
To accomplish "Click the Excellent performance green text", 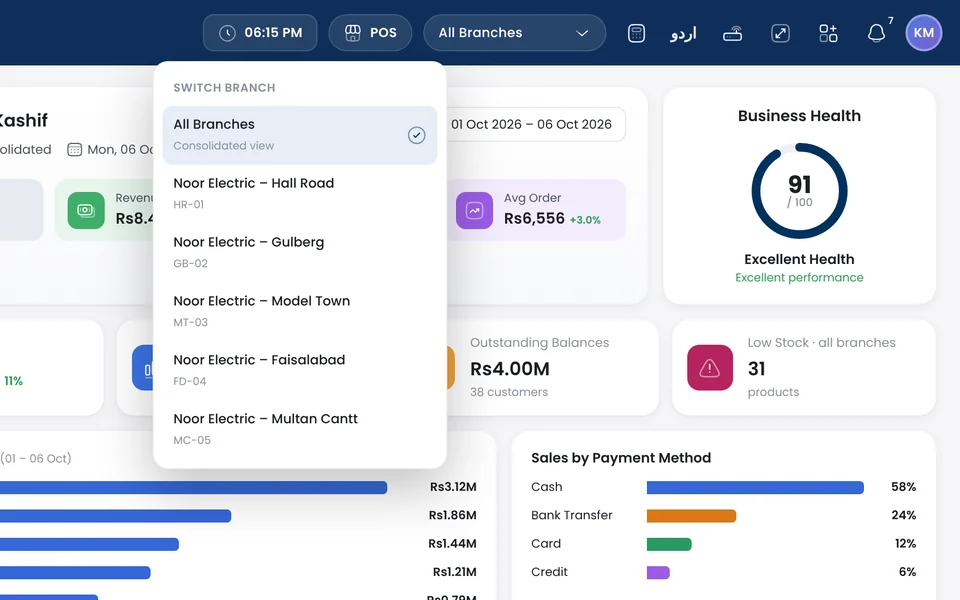I will pos(799,277).
